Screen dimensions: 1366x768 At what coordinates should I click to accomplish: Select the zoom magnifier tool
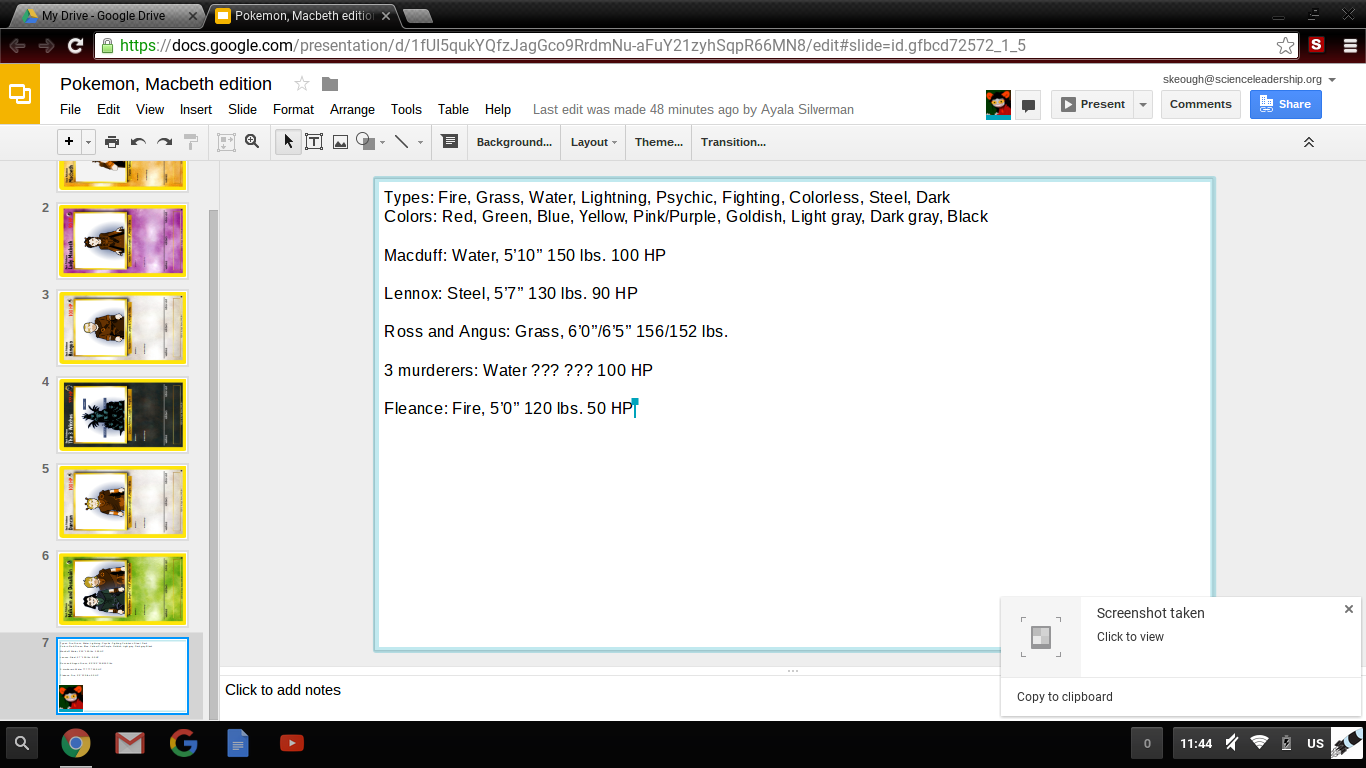pyautogui.click(x=252, y=142)
